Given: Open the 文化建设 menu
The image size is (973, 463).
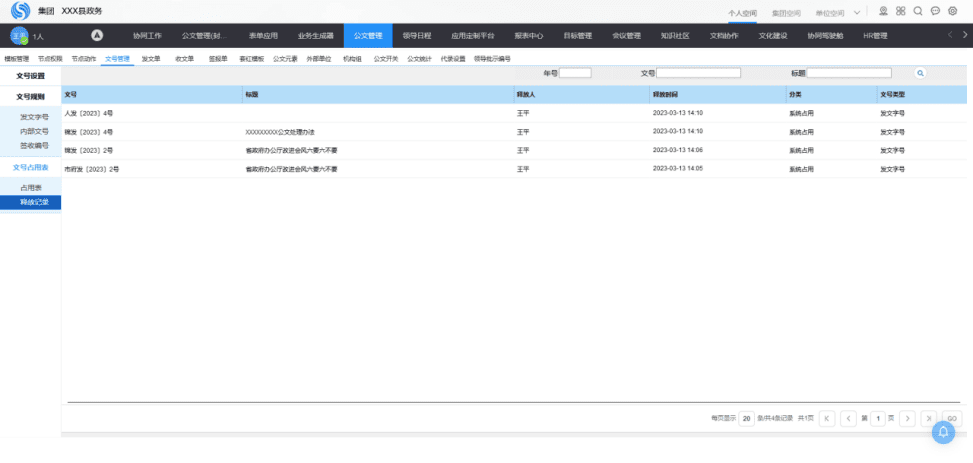Looking at the screenshot, I should pos(773,36).
